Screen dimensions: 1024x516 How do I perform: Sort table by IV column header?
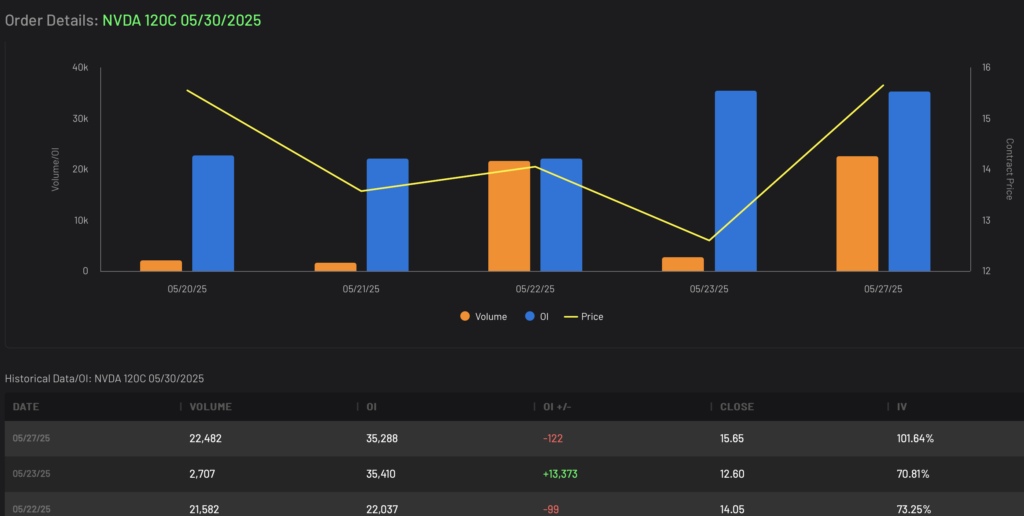coord(902,407)
